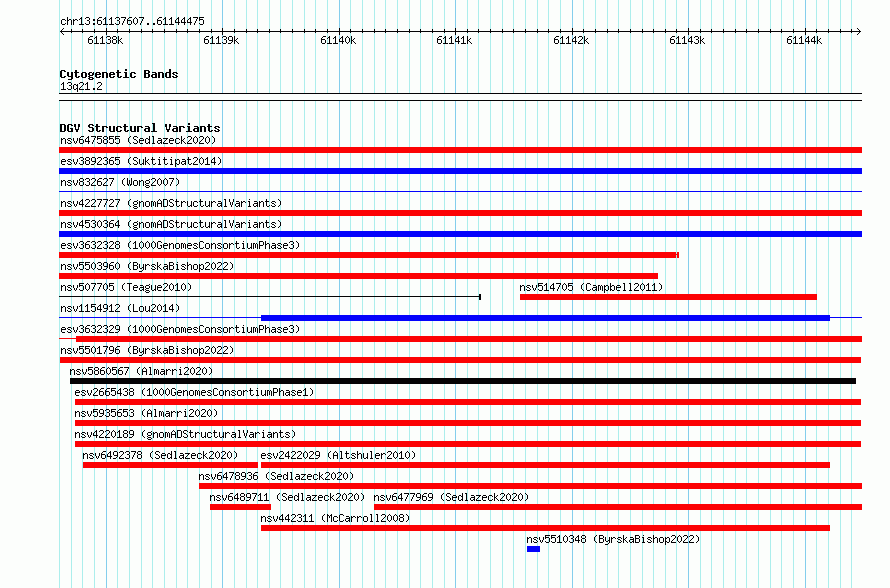Image resolution: width=890 pixels, height=588 pixels.
Task: Select the red bar of esv2665438
Action: click(x=468, y=402)
